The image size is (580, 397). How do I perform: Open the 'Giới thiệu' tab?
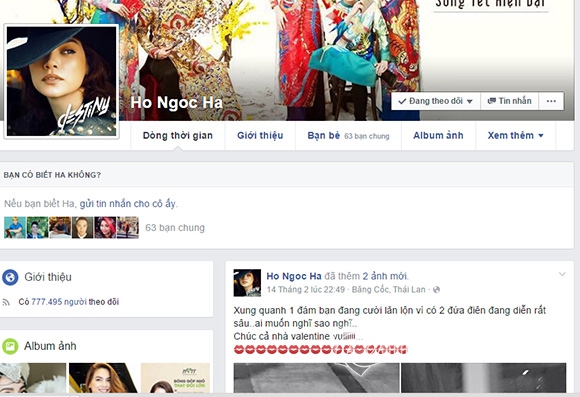coord(260,135)
